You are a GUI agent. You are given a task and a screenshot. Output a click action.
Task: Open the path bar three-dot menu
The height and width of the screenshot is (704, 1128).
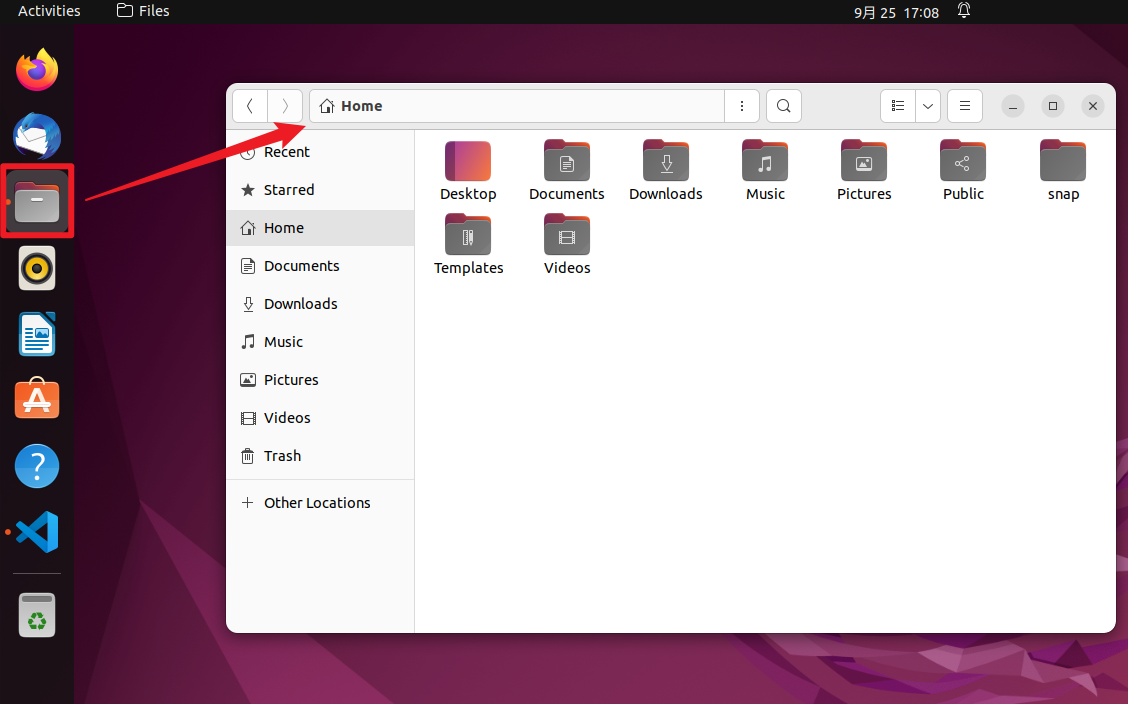[741, 106]
